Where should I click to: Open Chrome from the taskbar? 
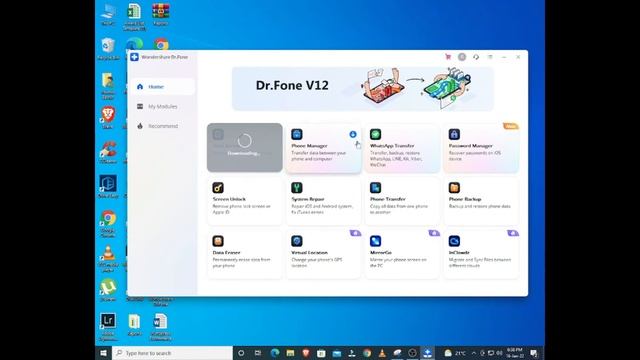367,353
